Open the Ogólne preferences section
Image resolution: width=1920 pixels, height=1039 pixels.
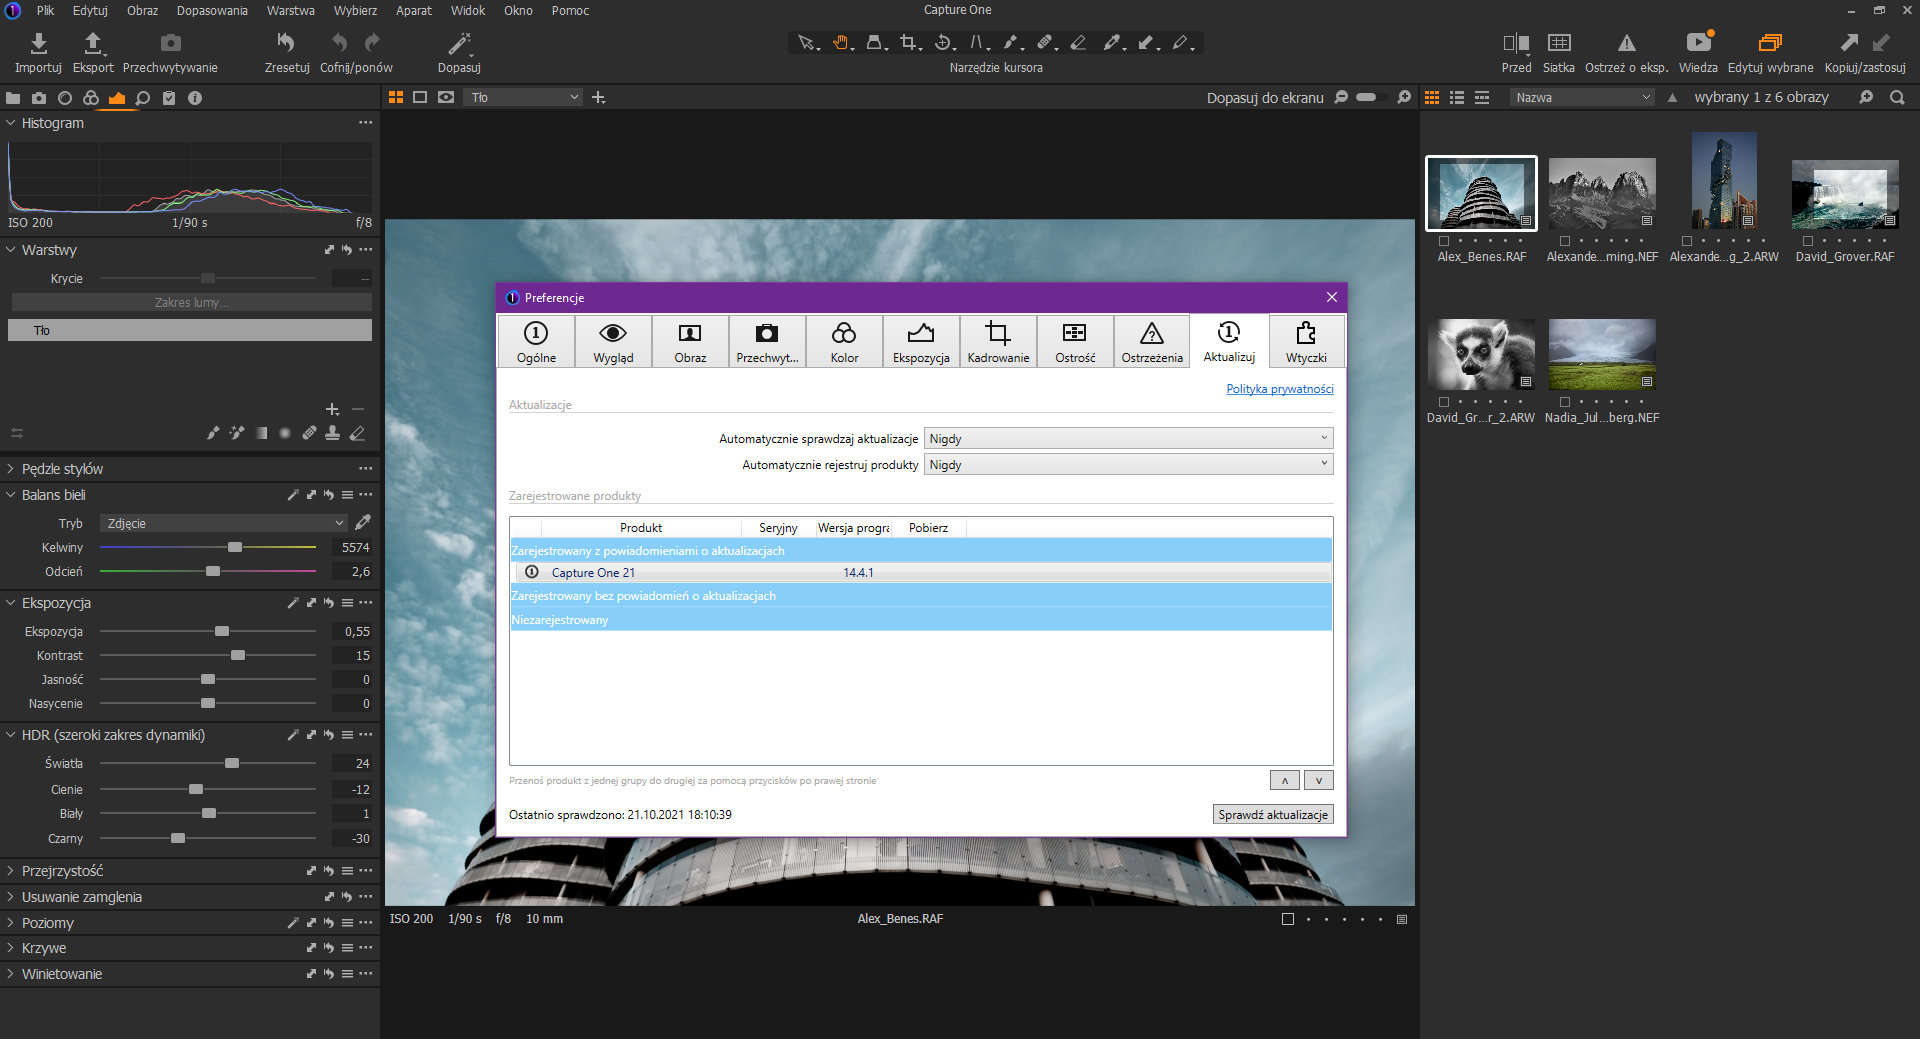point(536,342)
